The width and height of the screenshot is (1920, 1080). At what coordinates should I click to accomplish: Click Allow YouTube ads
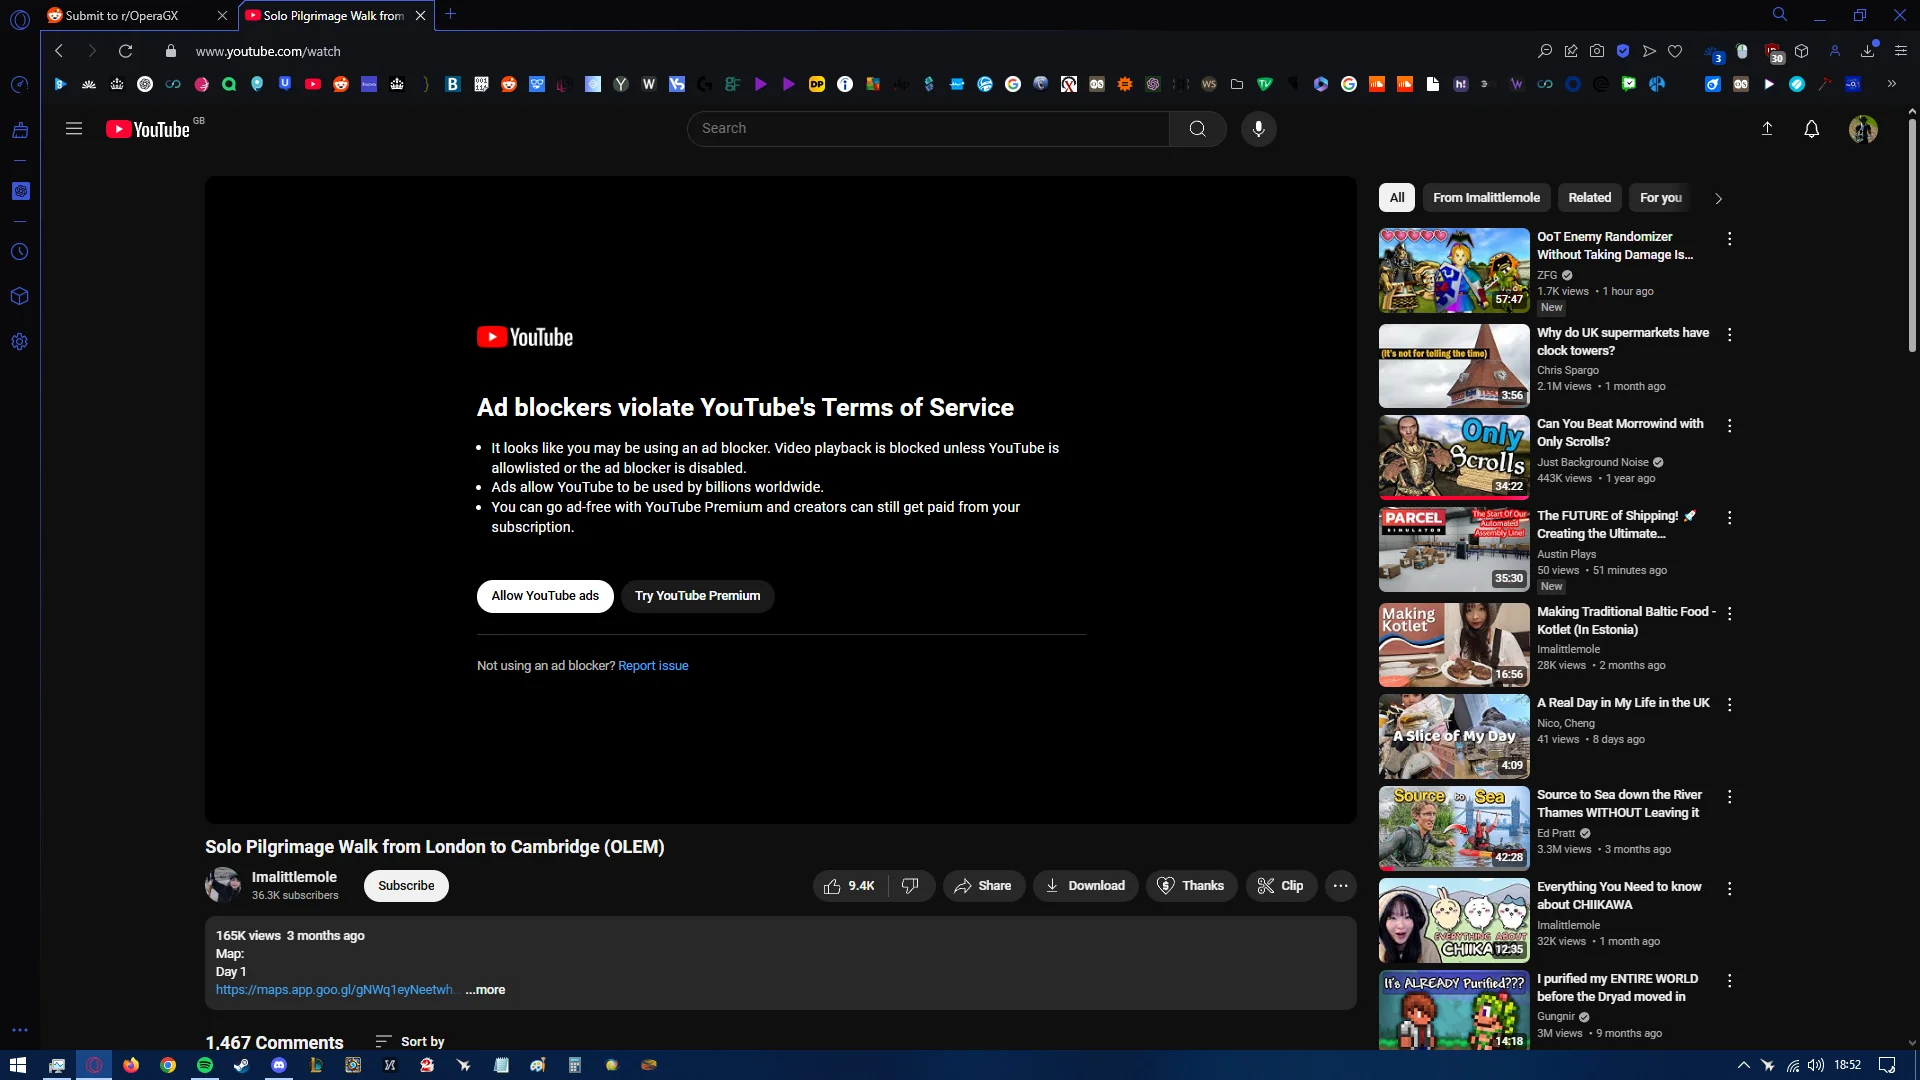(545, 596)
